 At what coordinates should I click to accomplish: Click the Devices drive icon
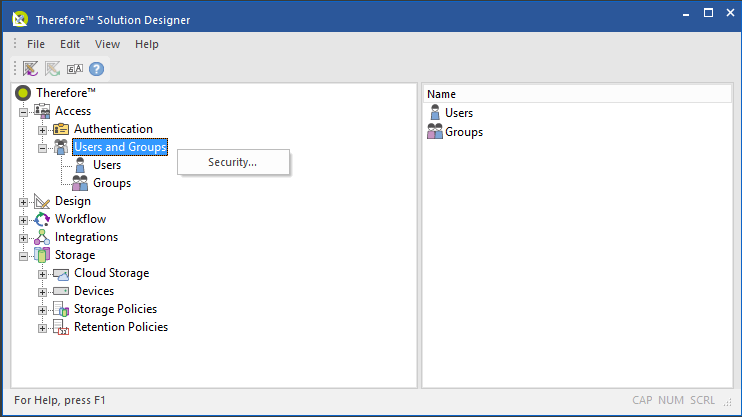61,291
